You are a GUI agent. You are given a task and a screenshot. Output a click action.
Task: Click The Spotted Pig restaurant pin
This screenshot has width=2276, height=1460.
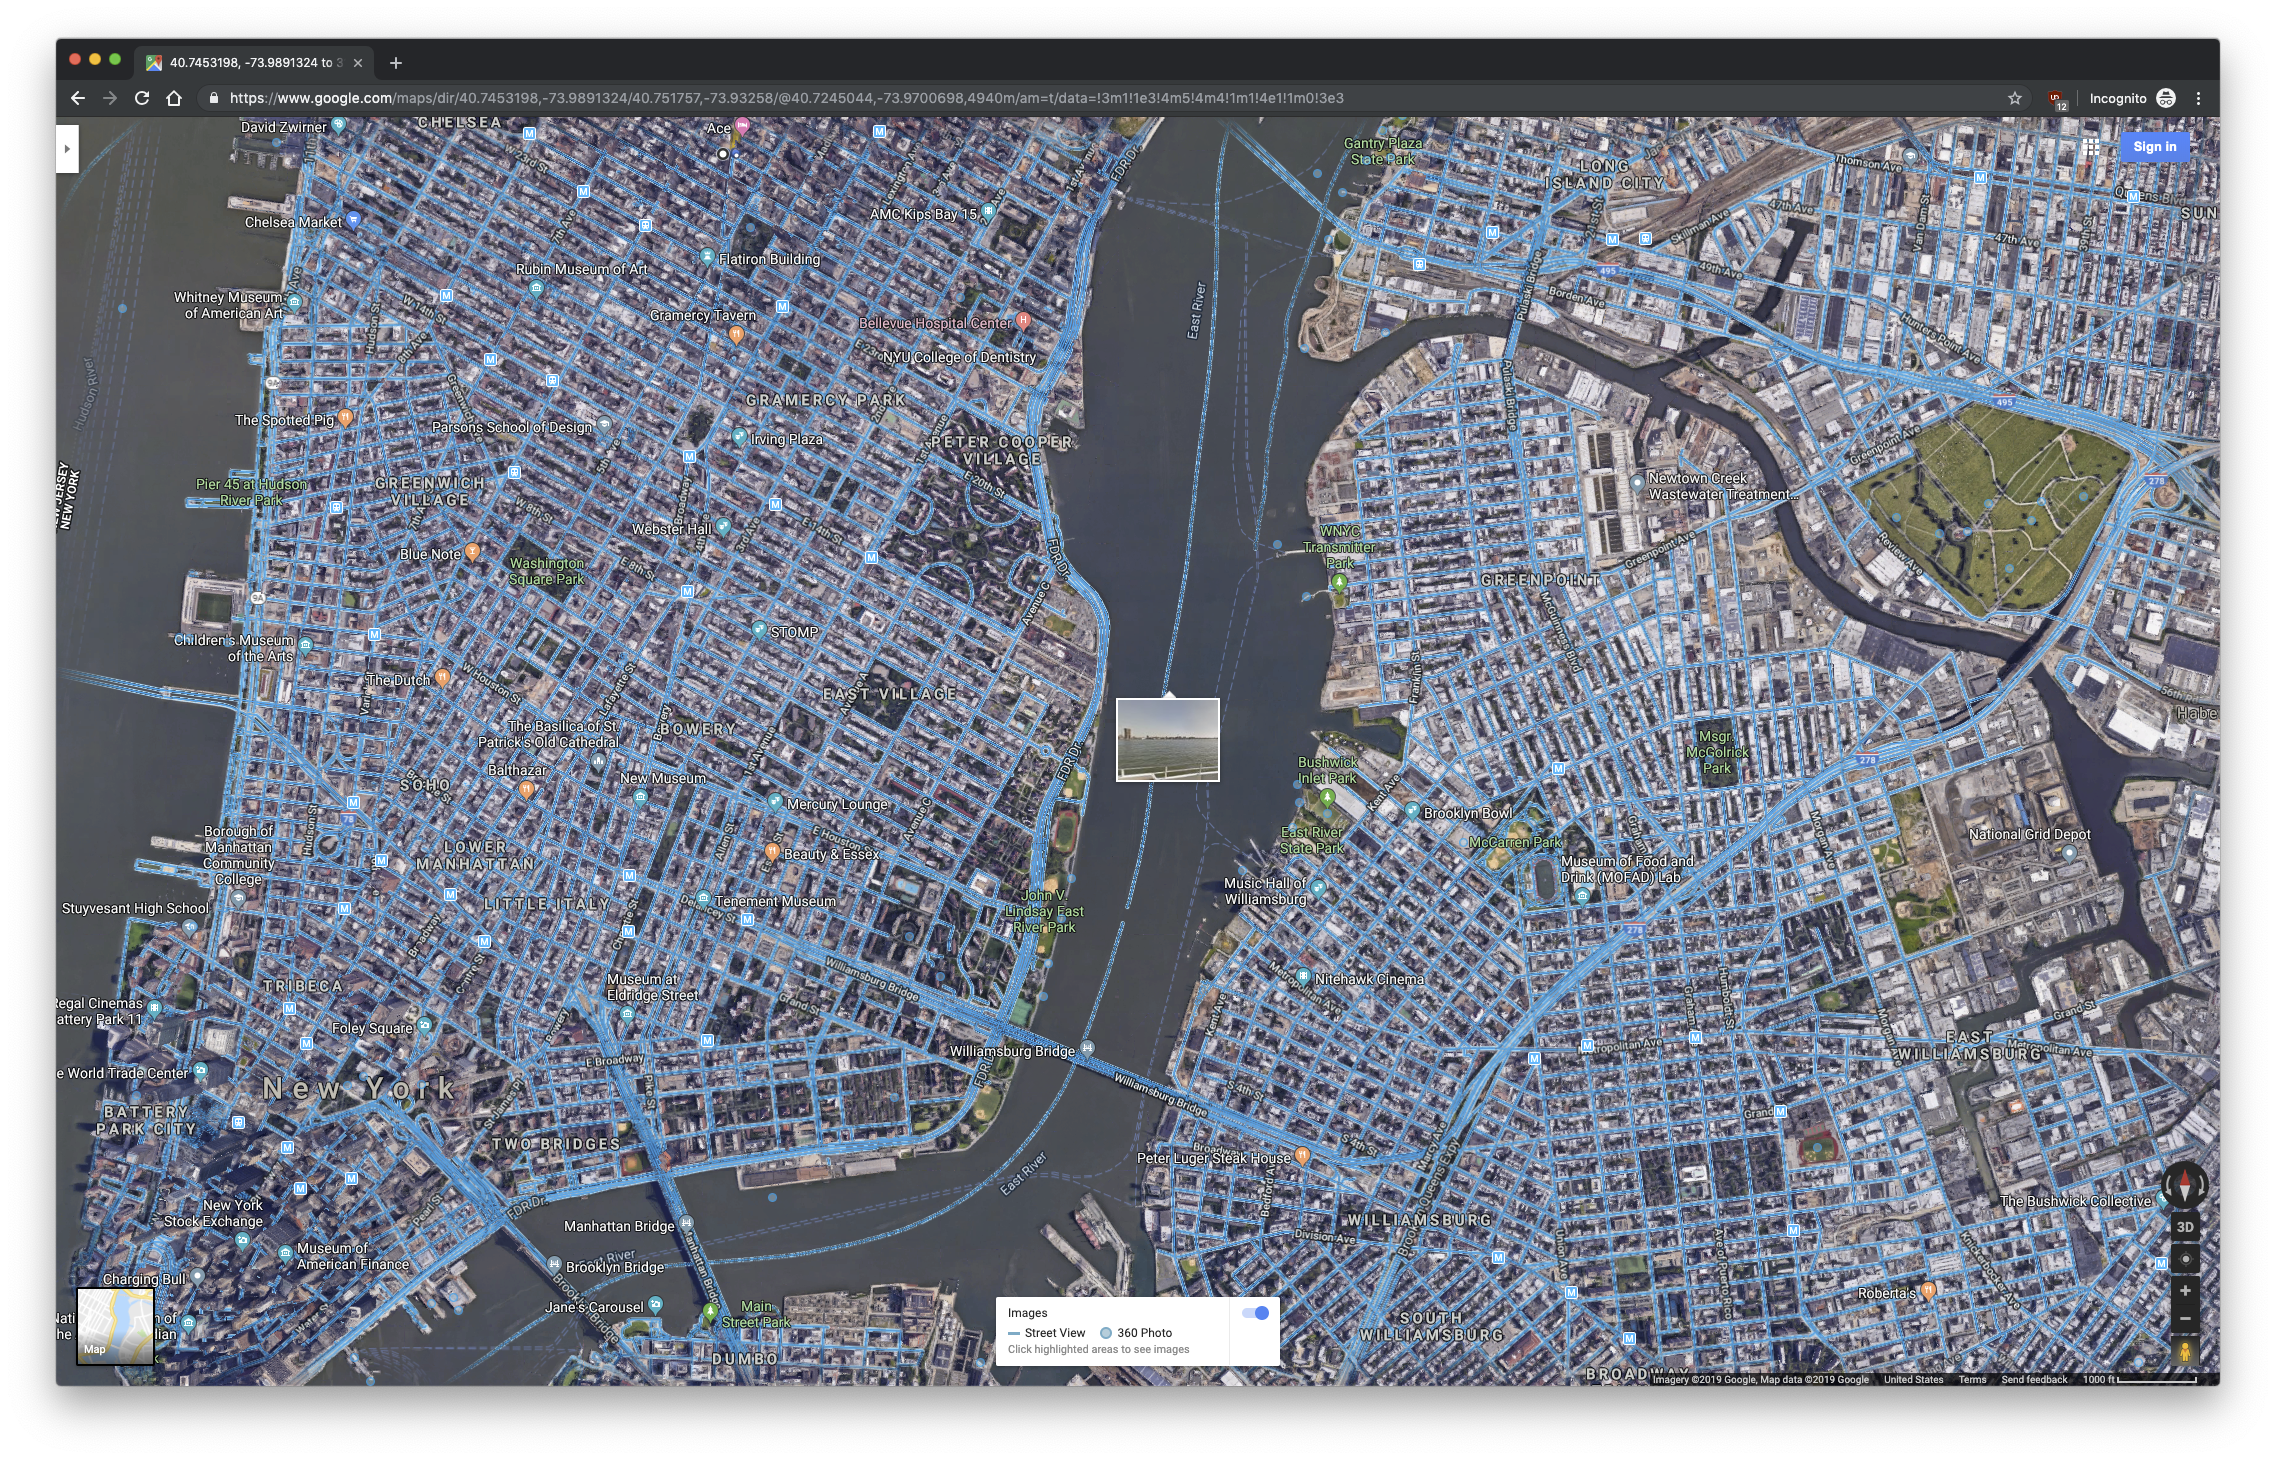click(x=346, y=418)
